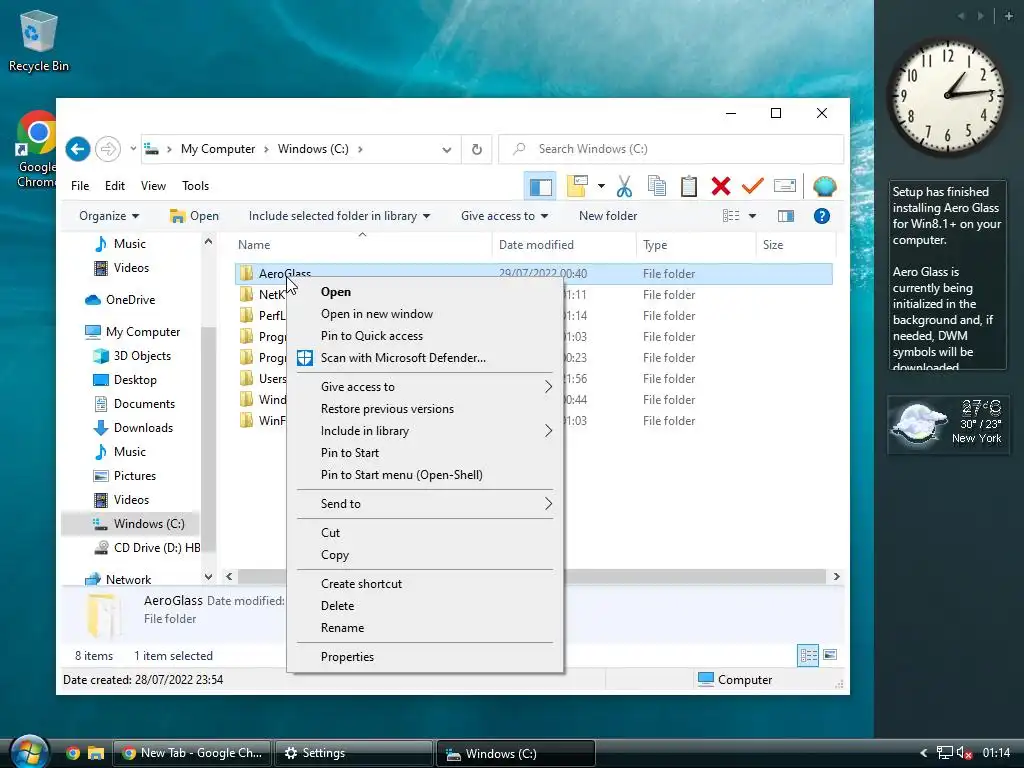Click the Copy toolbar icon

tap(656, 187)
